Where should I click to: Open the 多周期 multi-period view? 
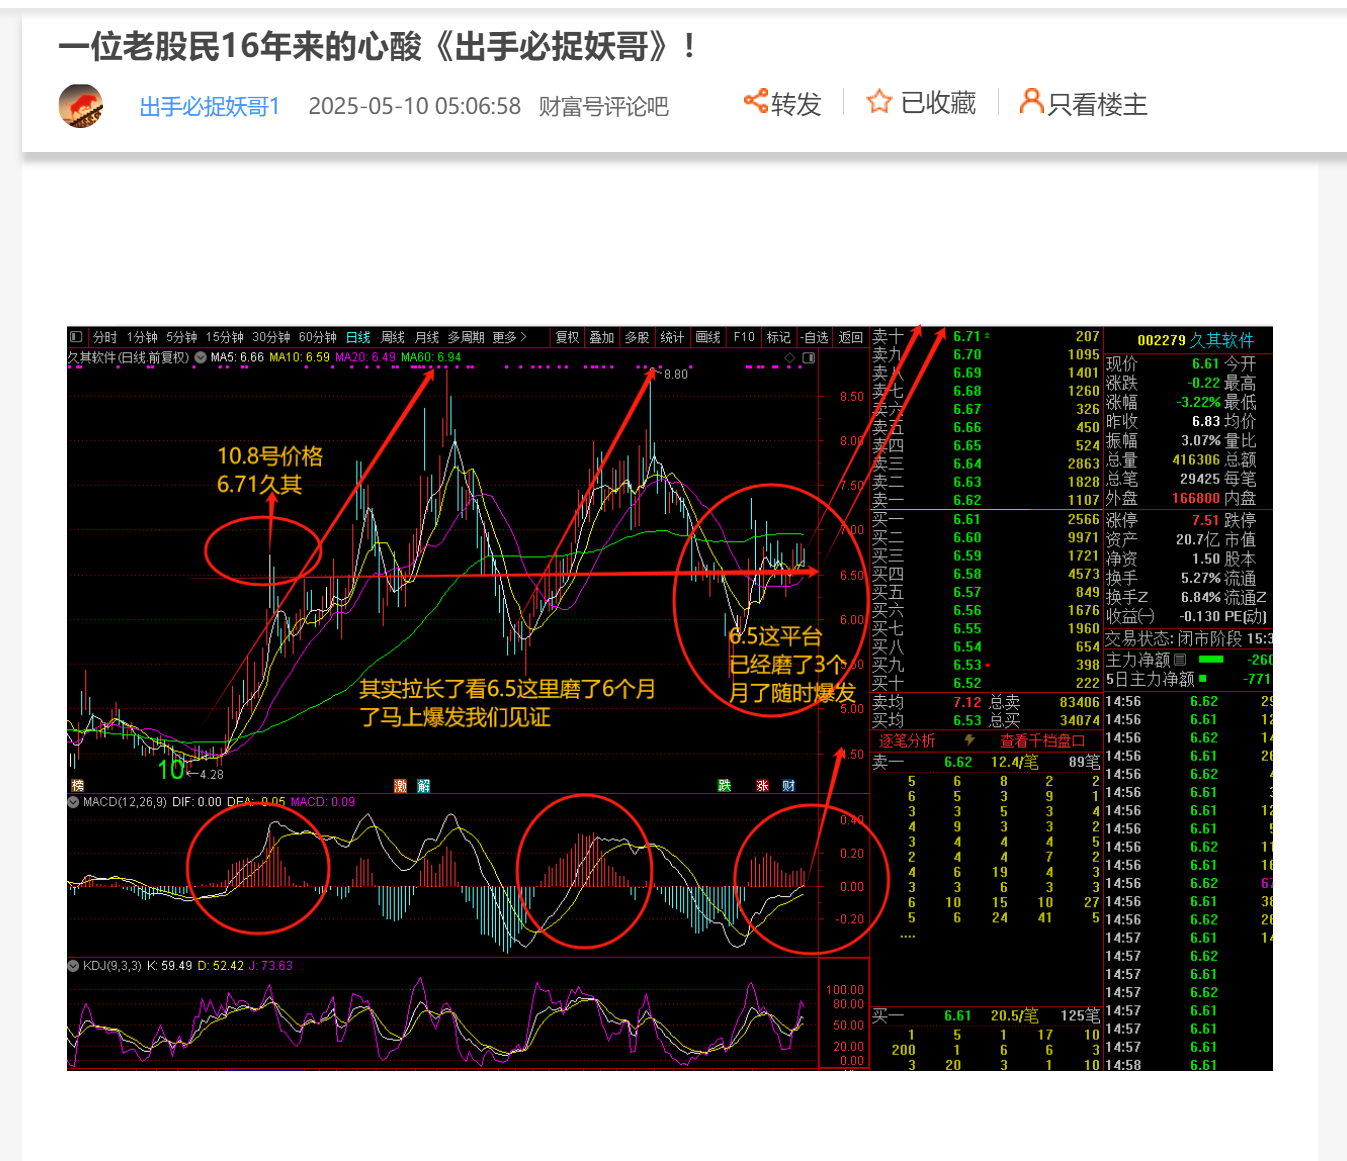pyautogui.click(x=466, y=337)
